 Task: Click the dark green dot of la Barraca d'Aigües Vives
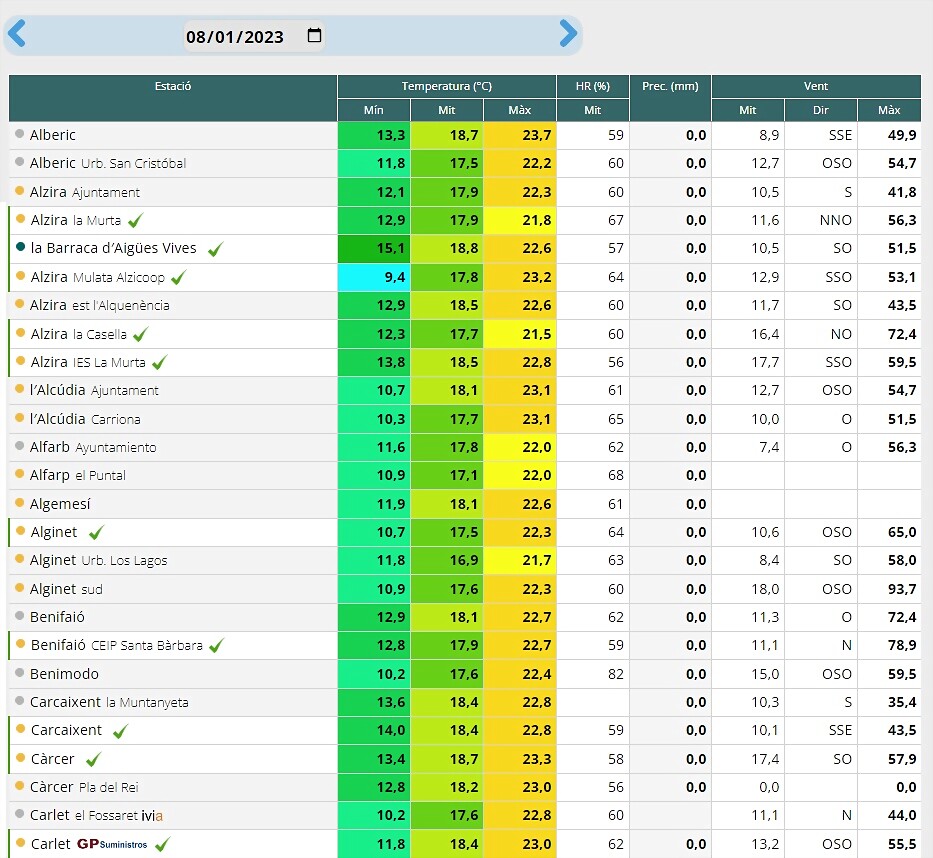(x=20, y=247)
